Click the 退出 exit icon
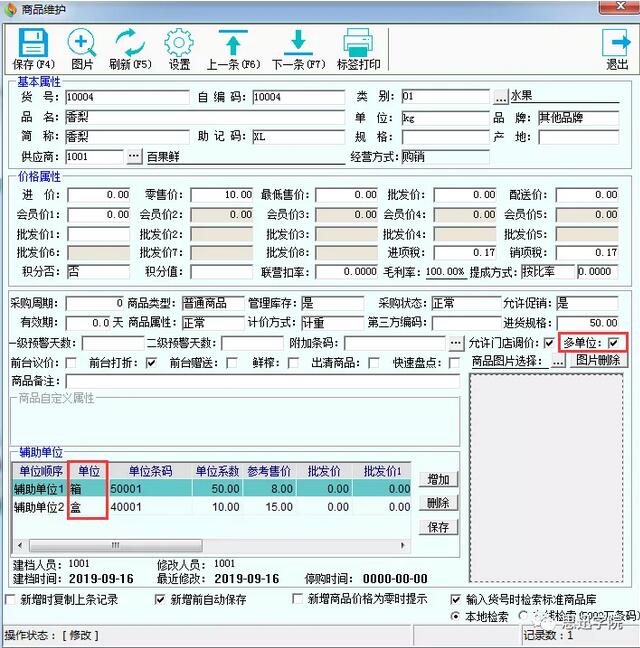 (x=616, y=44)
